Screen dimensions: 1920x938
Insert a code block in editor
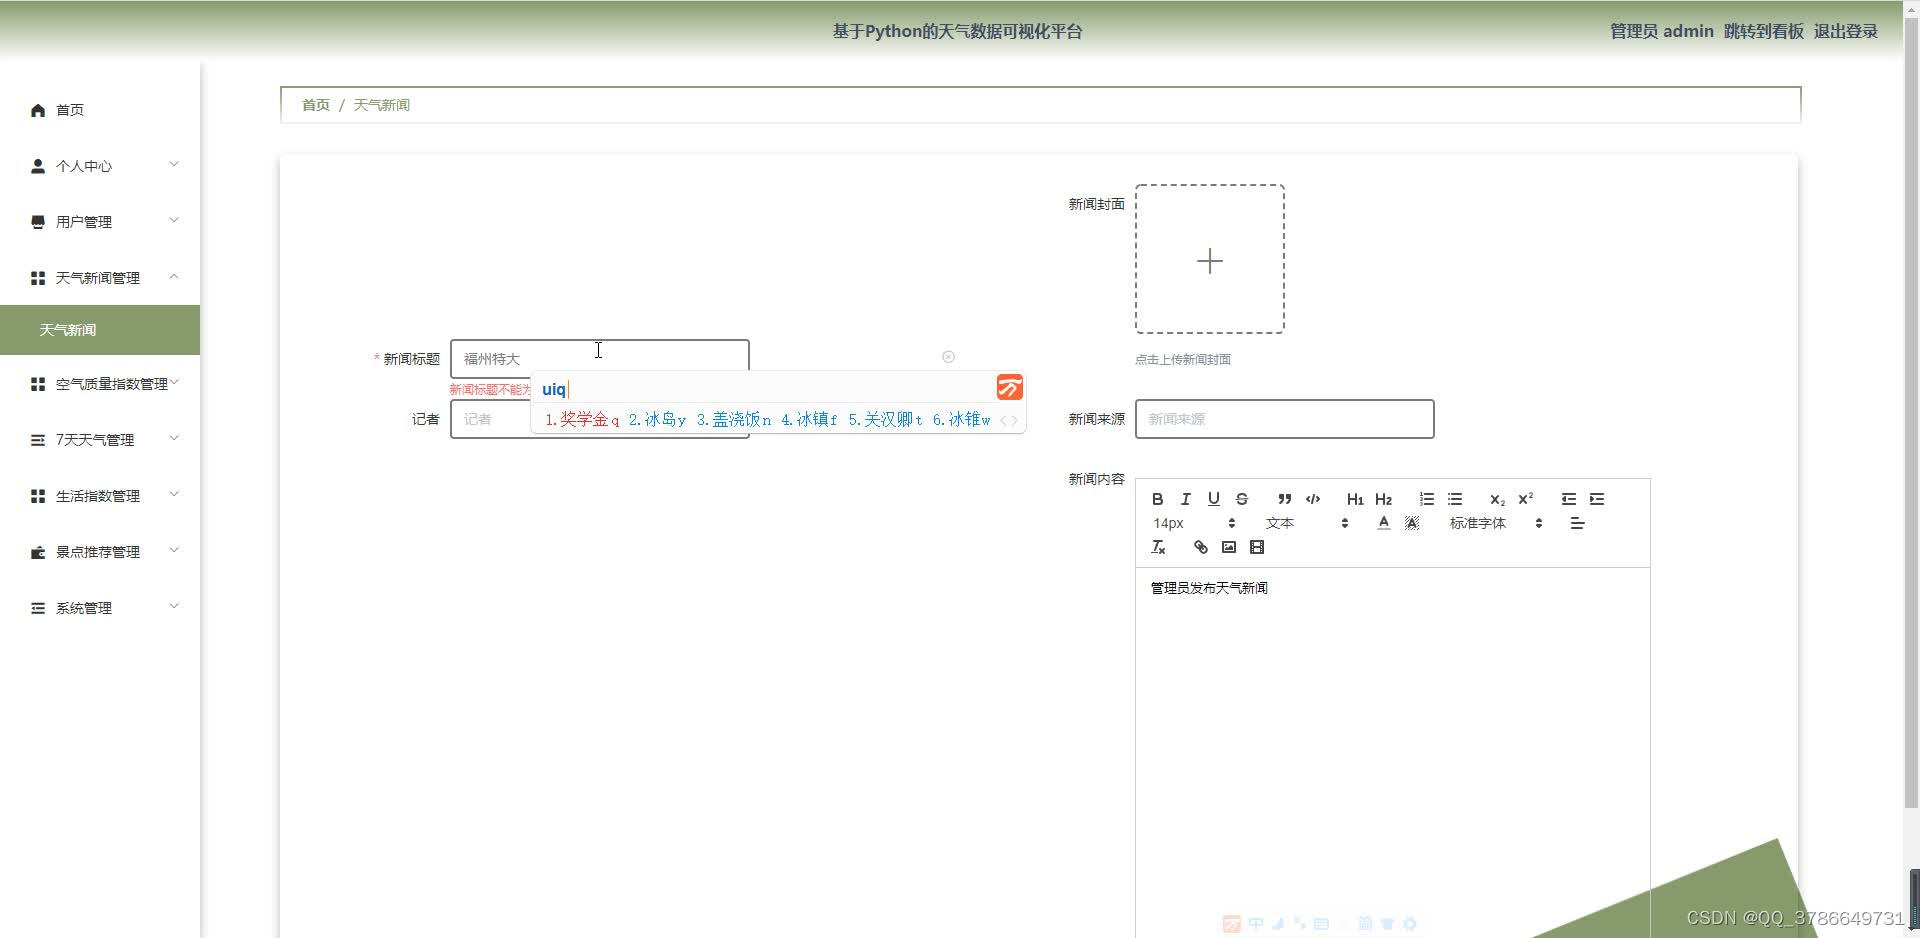[x=1313, y=499]
